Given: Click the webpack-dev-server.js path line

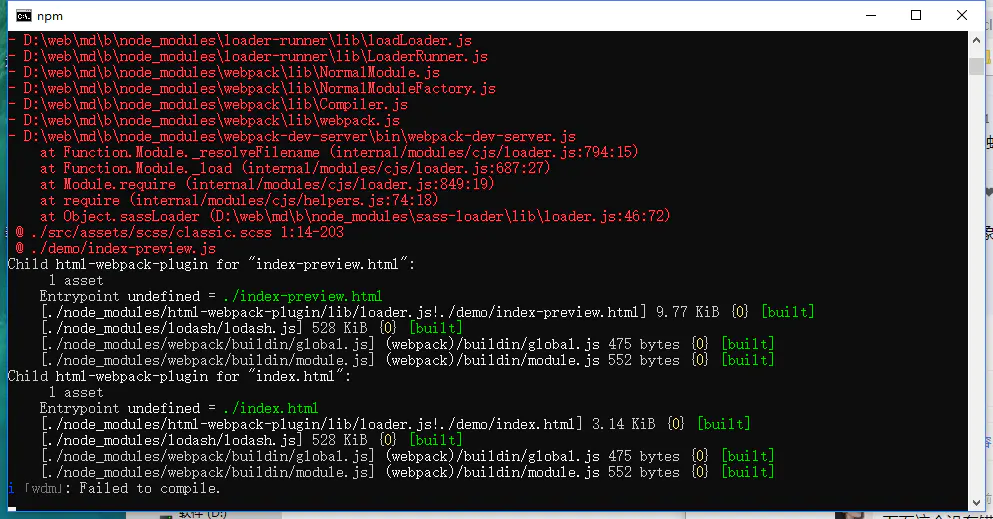Looking at the screenshot, I should [292, 137].
